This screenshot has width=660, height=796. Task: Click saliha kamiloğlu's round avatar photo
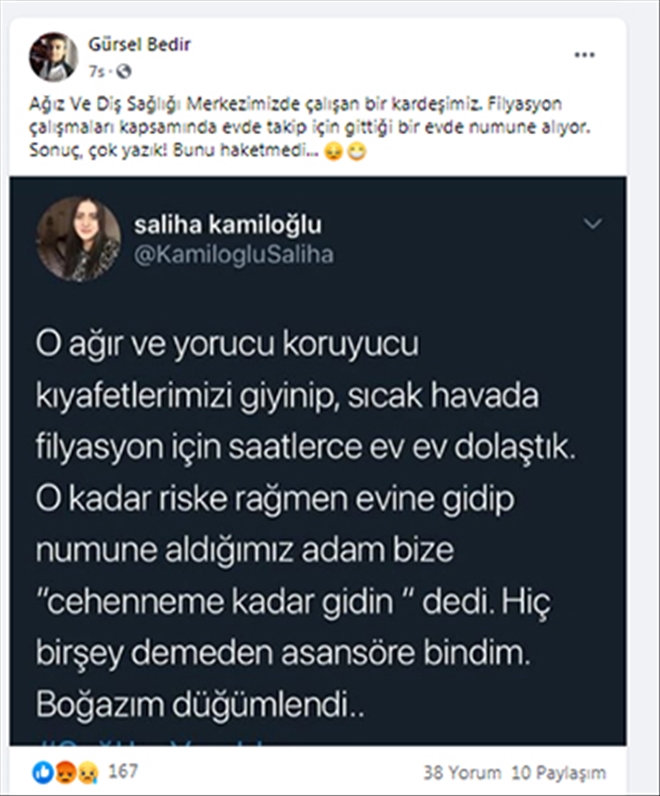coord(79,239)
